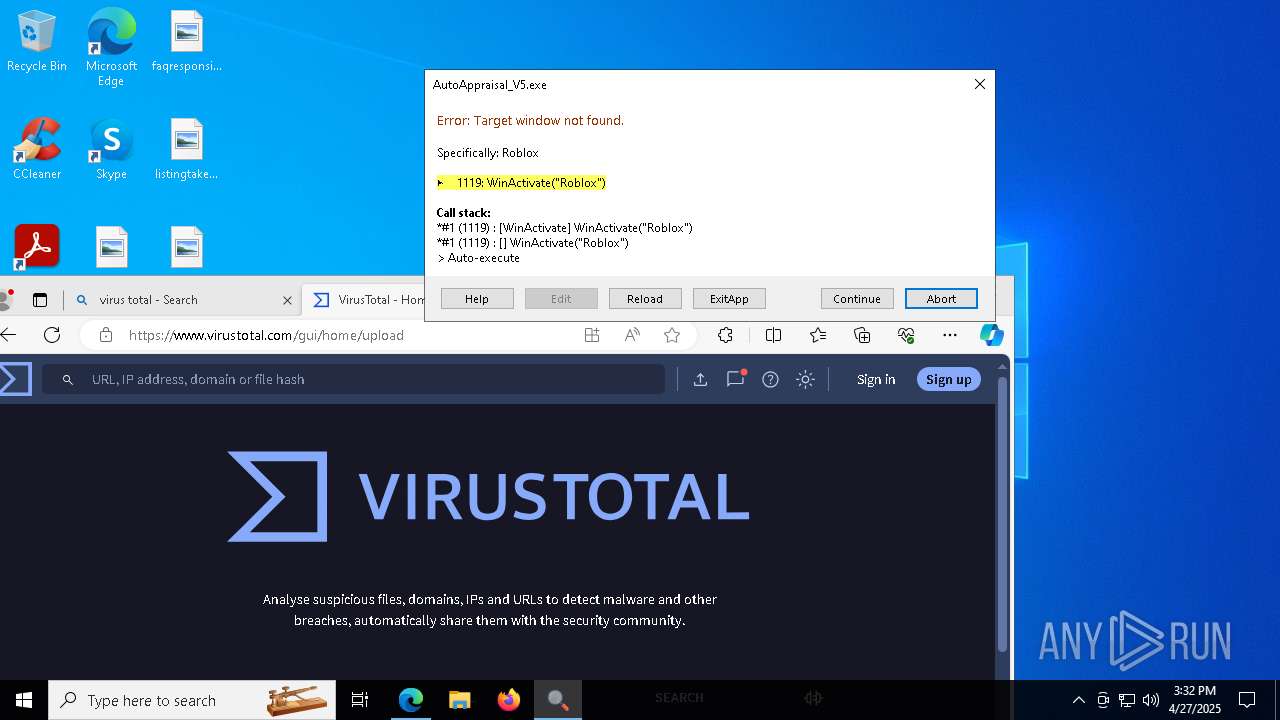Image resolution: width=1280 pixels, height=720 pixels.
Task: Click ExitApp in the error dialog
Action: 729,299
